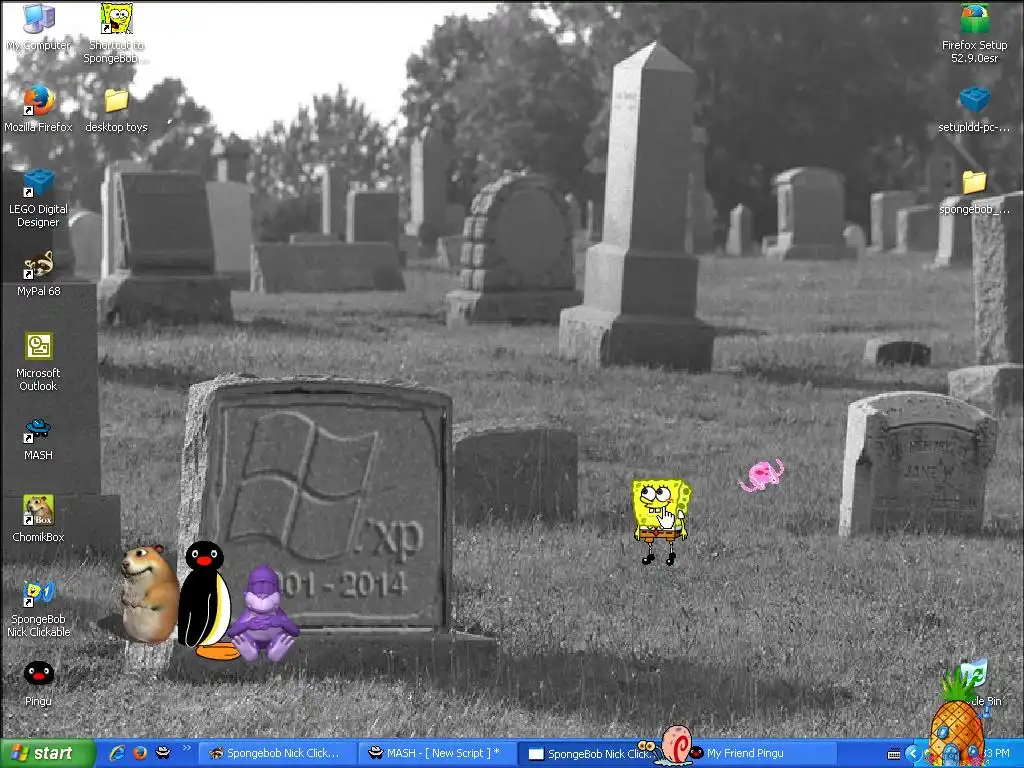This screenshot has width=1024, height=768.
Task: Click the system tray clock
Action: tap(997, 754)
